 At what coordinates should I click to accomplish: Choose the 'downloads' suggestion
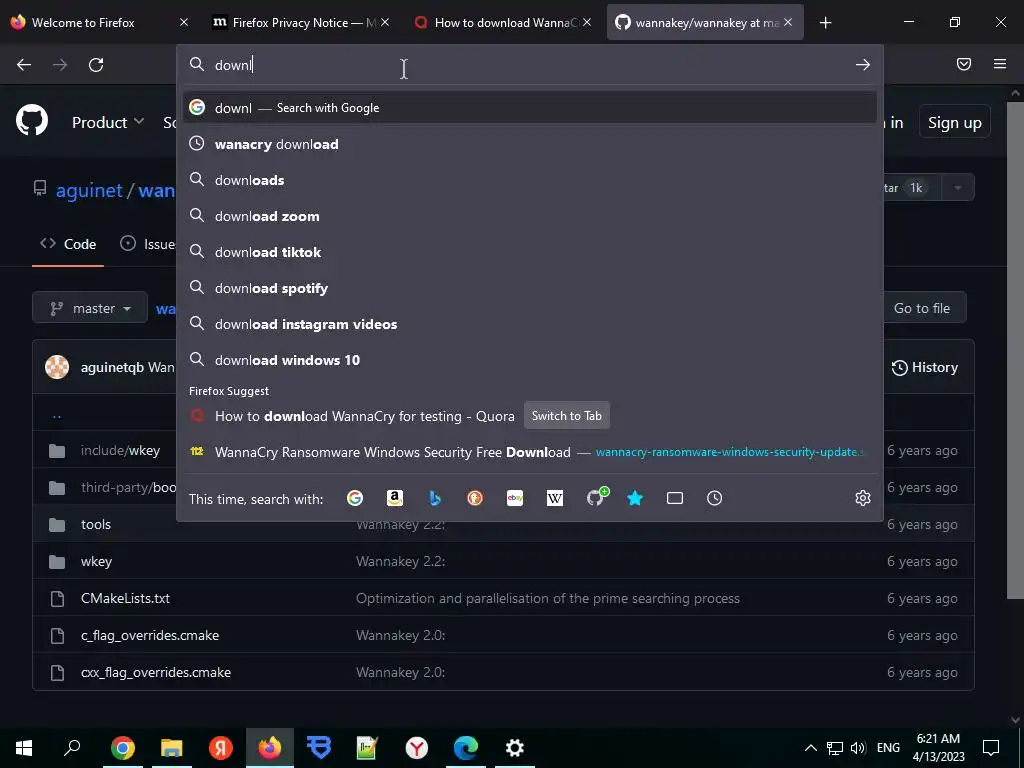click(x=530, y=180)
